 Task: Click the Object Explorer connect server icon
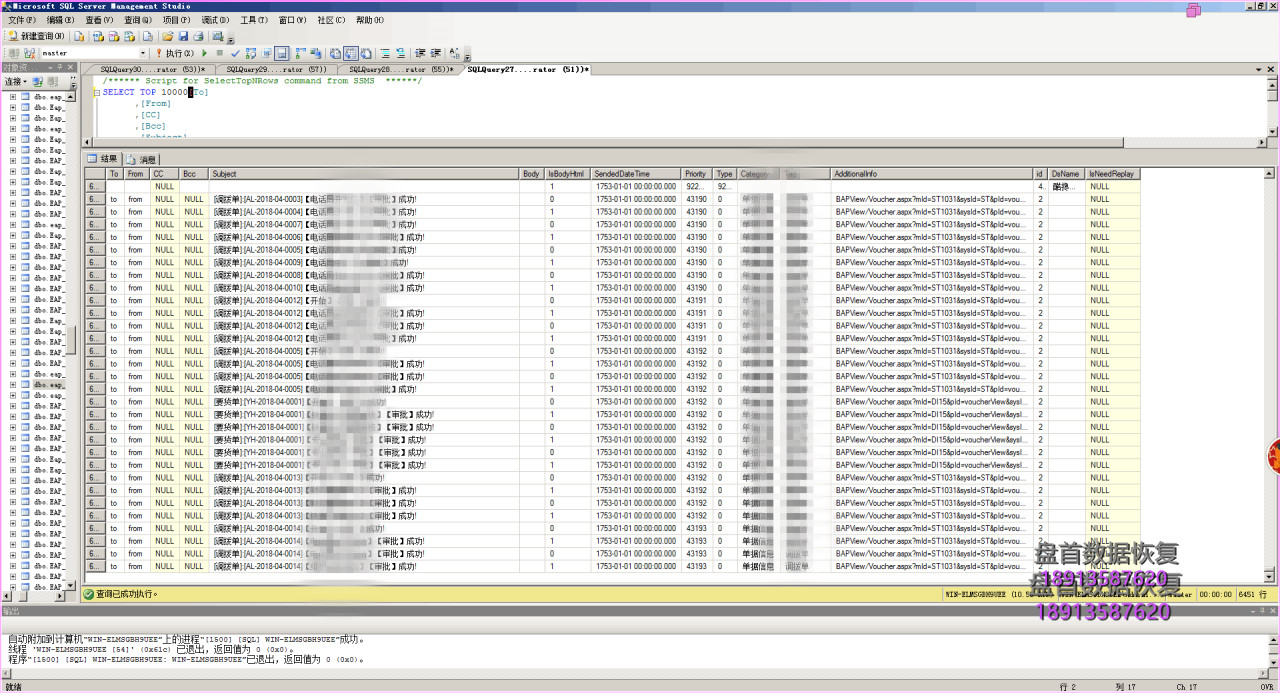37,81
